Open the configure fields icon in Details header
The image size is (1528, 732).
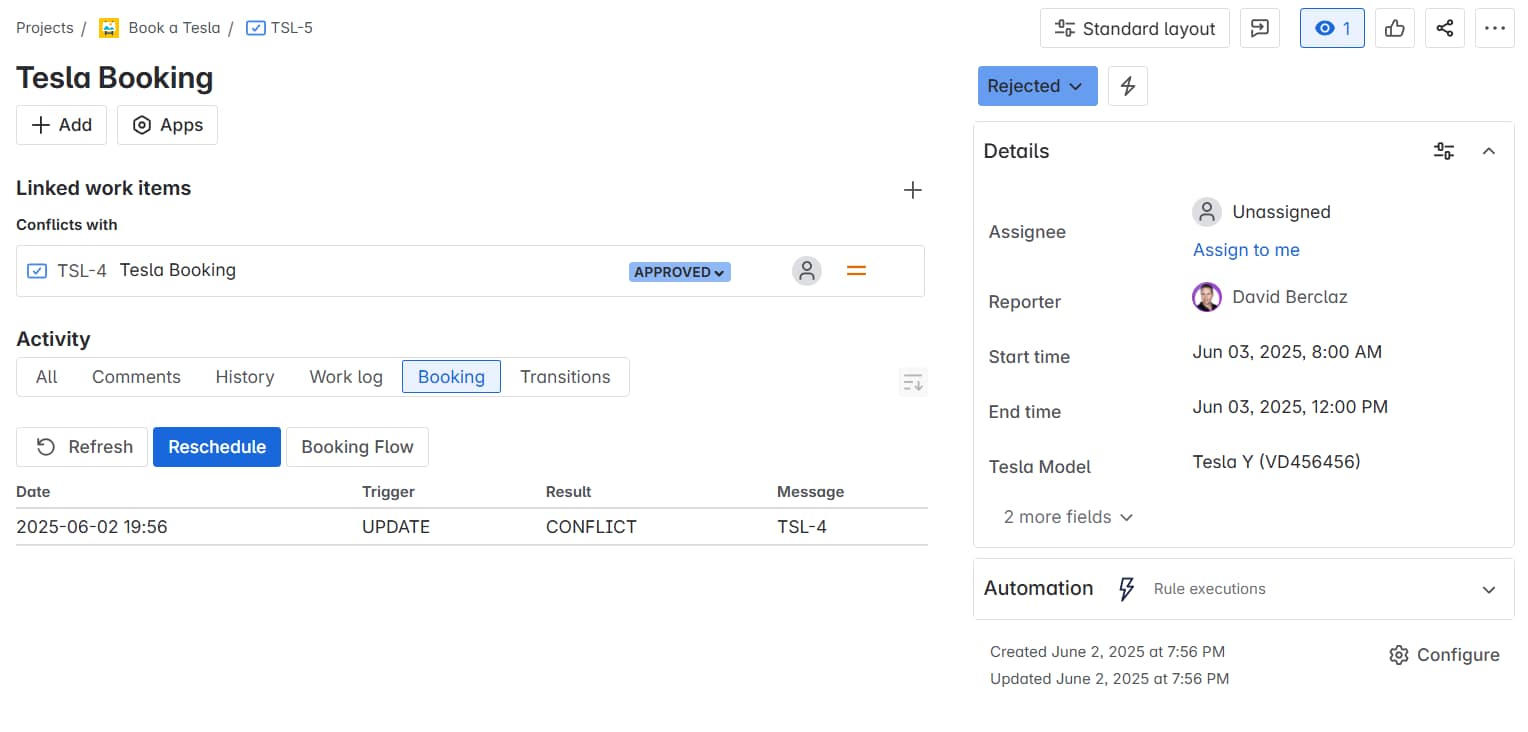1443,151
